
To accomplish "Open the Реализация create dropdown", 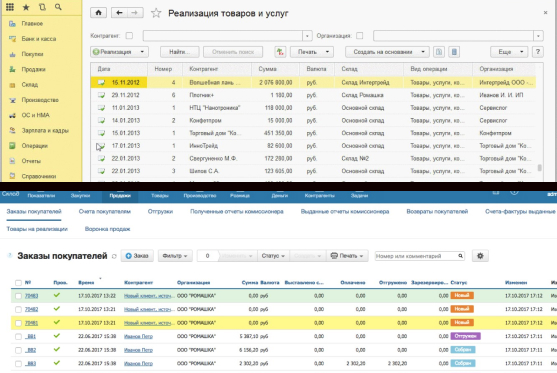I will tap(119, 52).
